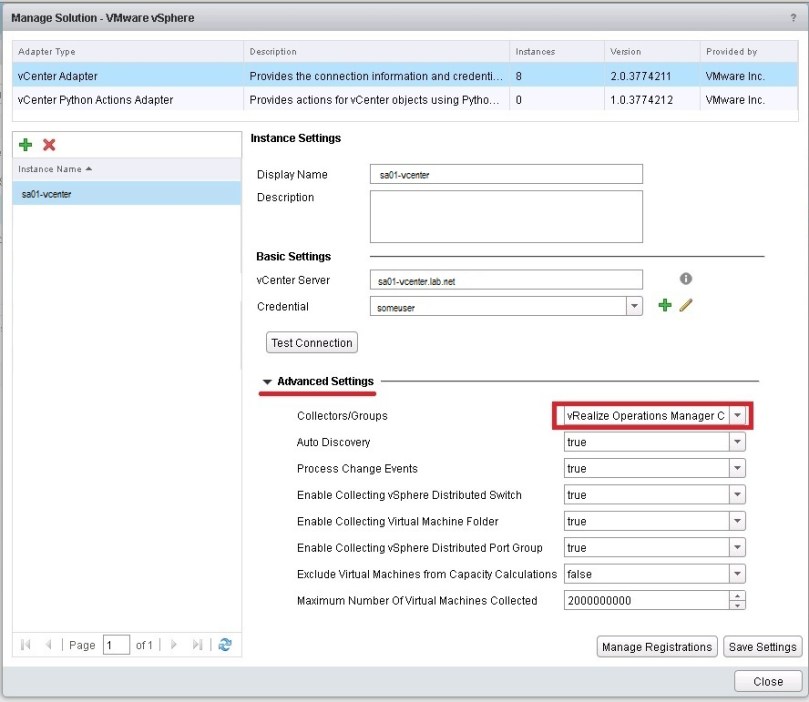This screenshot has width=809, height=702.
Task: Click the green plus add instance icon
Action: point(26,145)
